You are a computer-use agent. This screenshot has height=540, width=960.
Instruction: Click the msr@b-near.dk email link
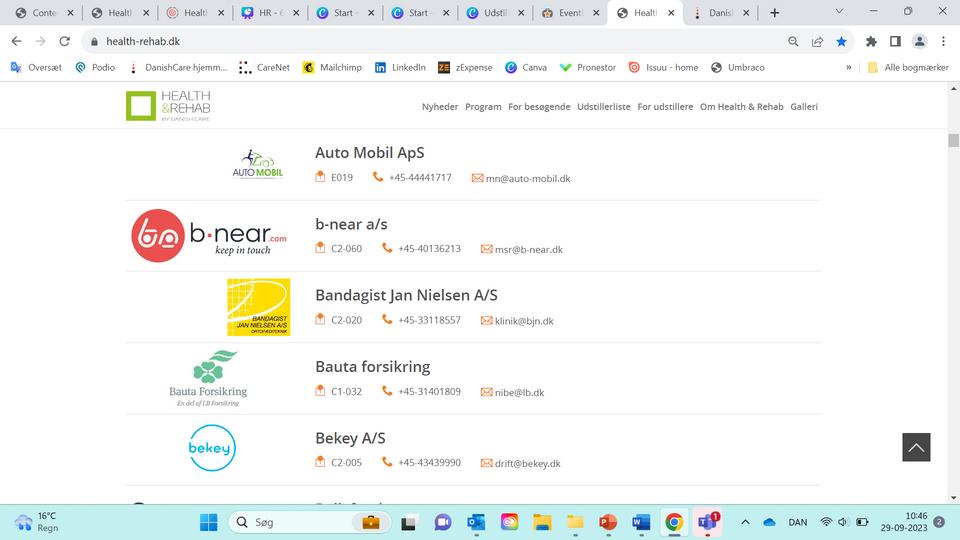(528, 250)
